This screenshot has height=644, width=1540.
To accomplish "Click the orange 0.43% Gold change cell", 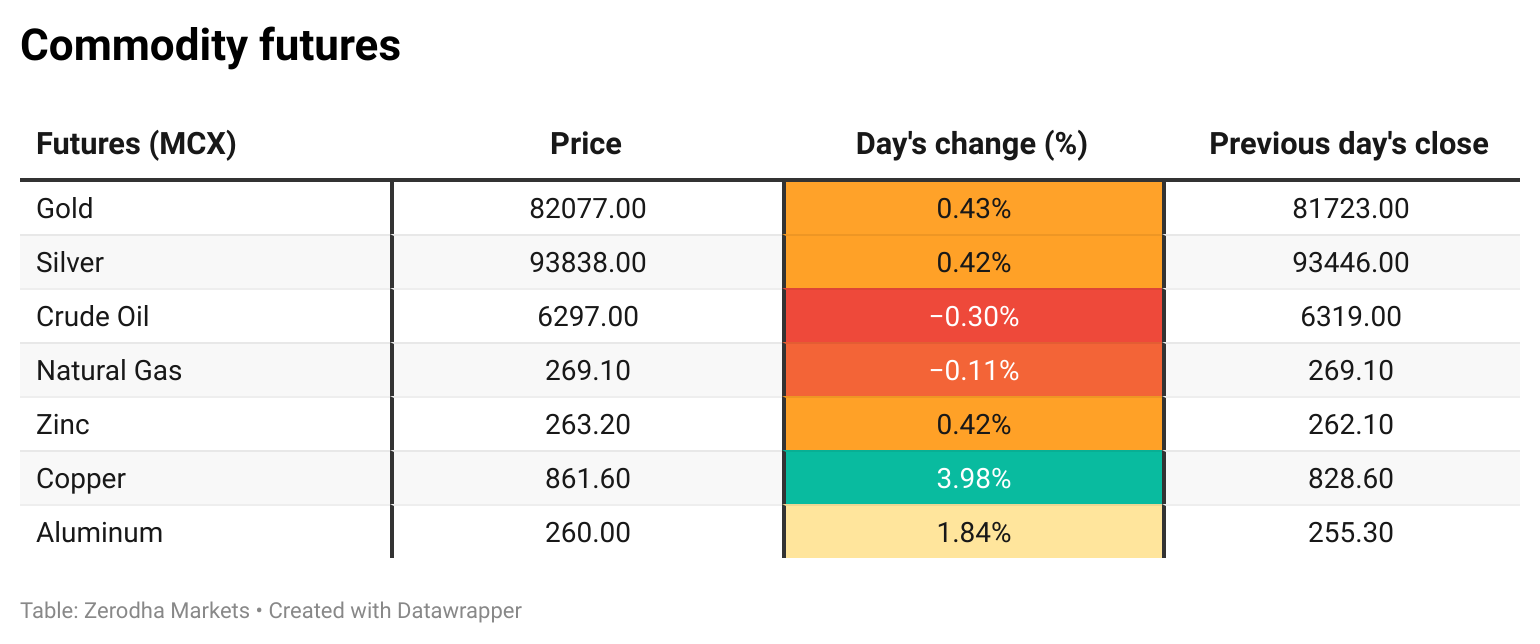I will pyautogui.click(x=974, y=208).
